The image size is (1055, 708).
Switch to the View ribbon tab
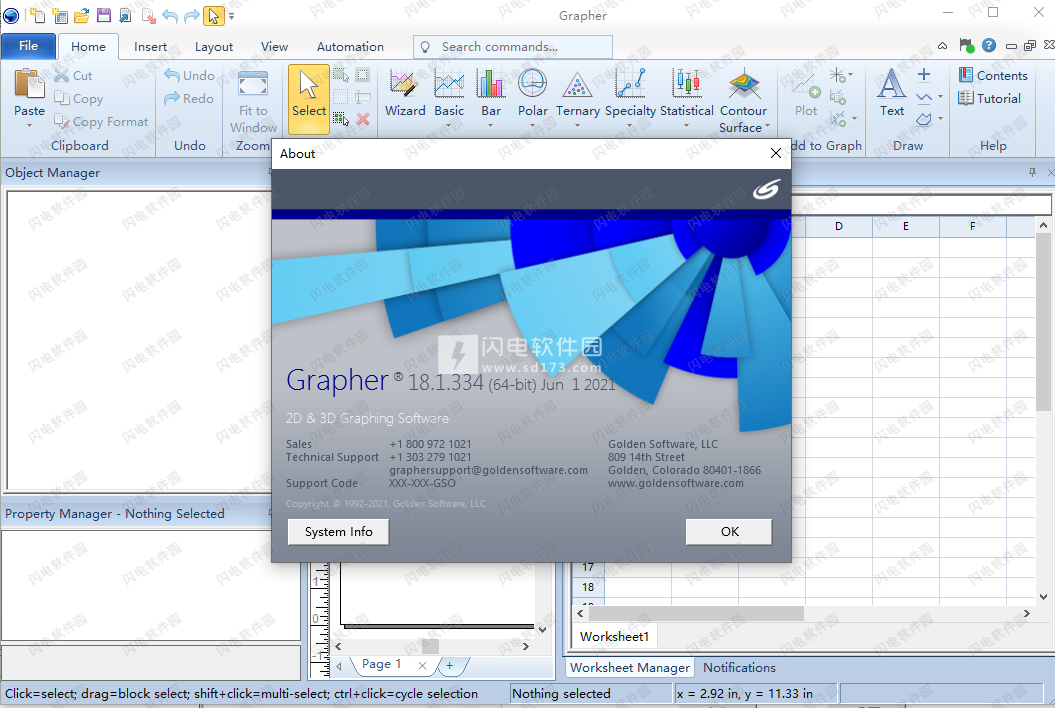tap(275, 46)
